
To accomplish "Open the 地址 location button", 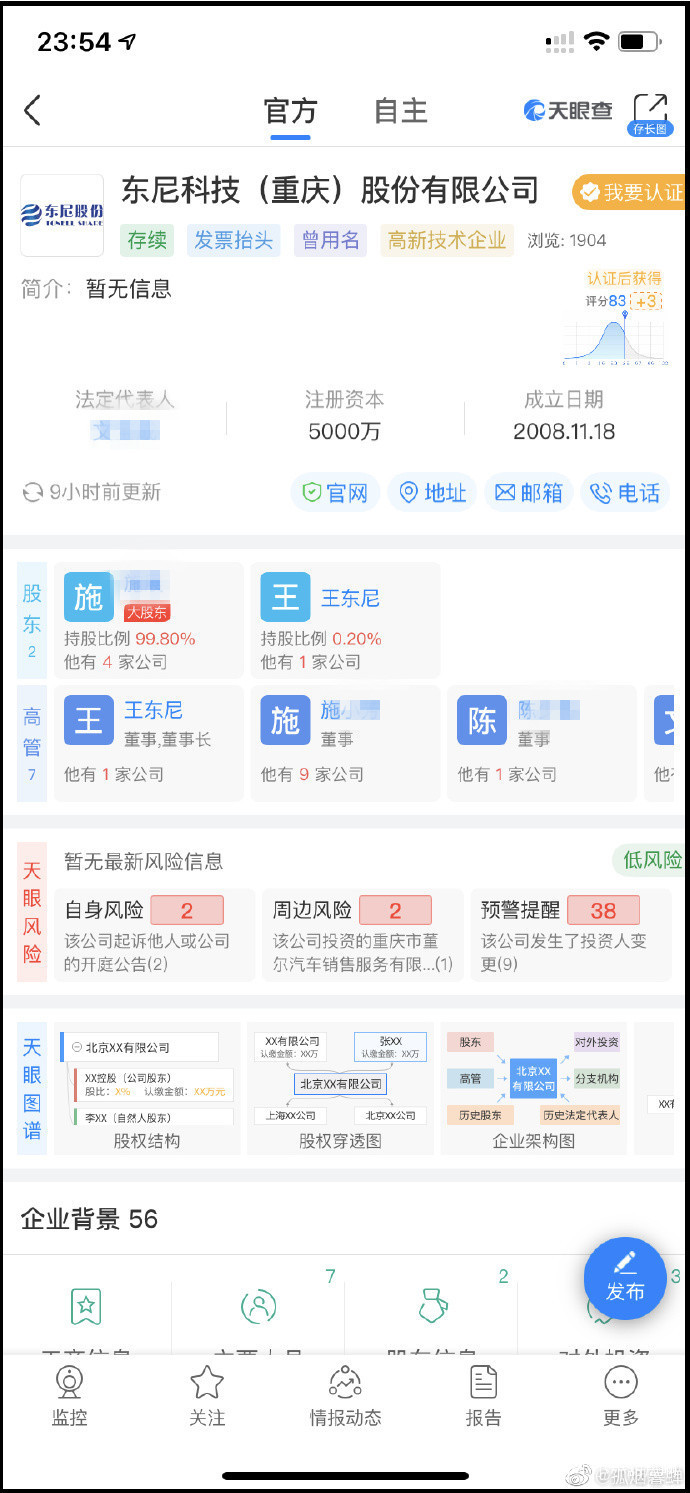I will click(432, 493).
